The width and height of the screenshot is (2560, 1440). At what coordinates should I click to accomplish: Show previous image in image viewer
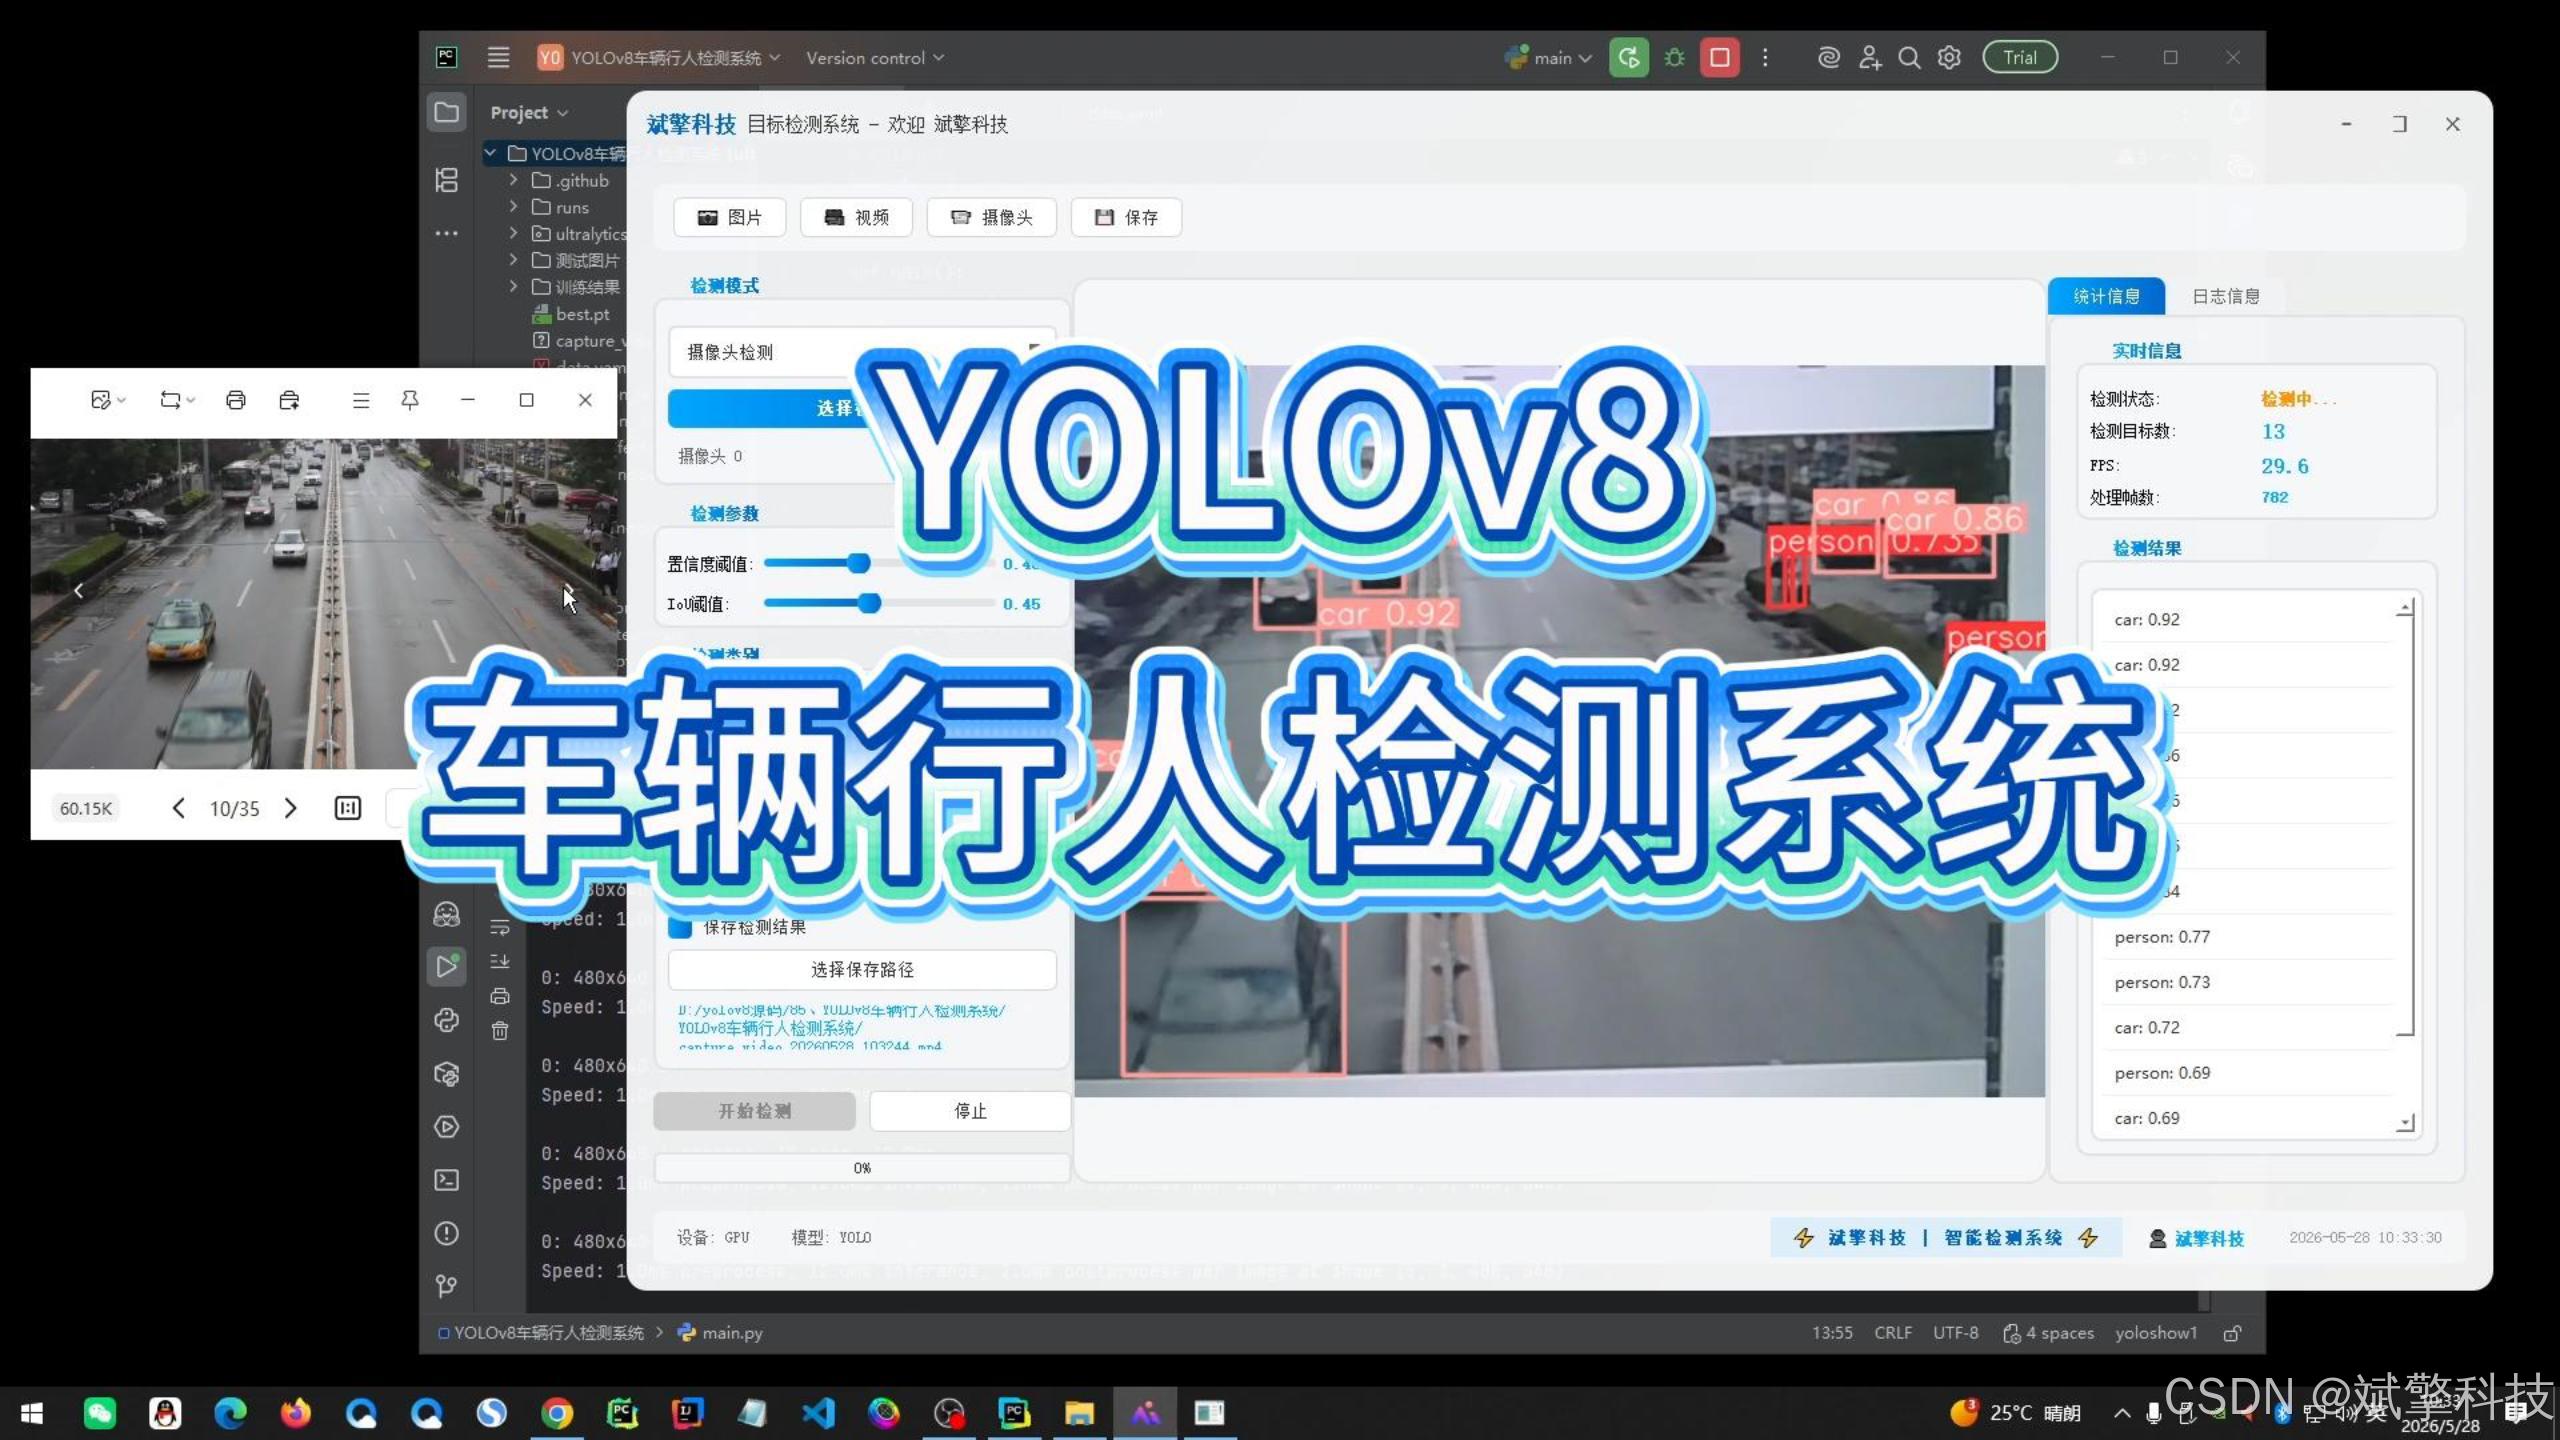pyautogui.click(x=178, y=808)
